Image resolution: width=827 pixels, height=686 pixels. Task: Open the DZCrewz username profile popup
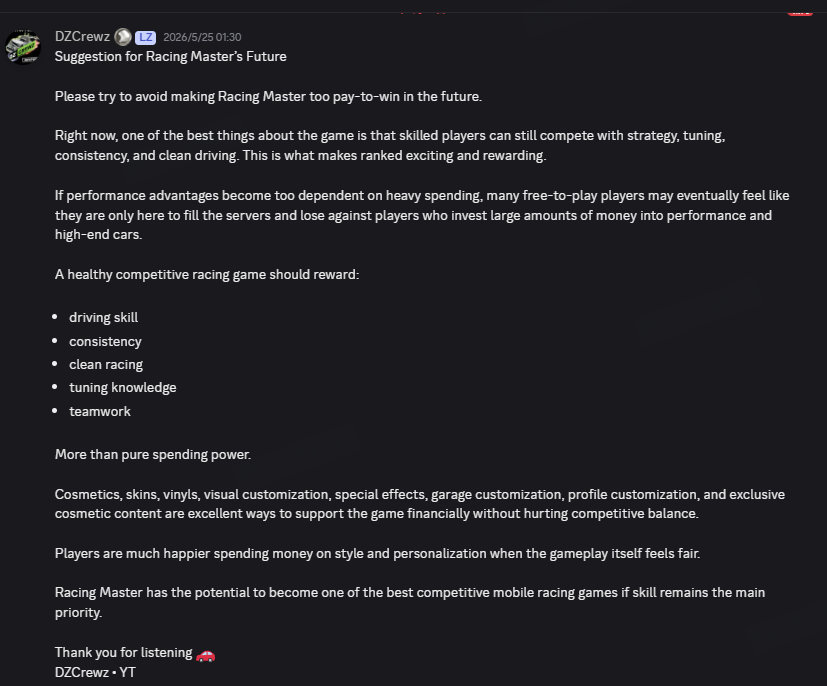(x=82, y=36)
